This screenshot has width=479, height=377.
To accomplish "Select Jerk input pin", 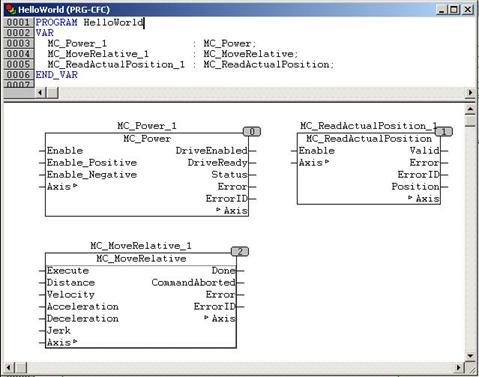I will [x=59, y=331].
